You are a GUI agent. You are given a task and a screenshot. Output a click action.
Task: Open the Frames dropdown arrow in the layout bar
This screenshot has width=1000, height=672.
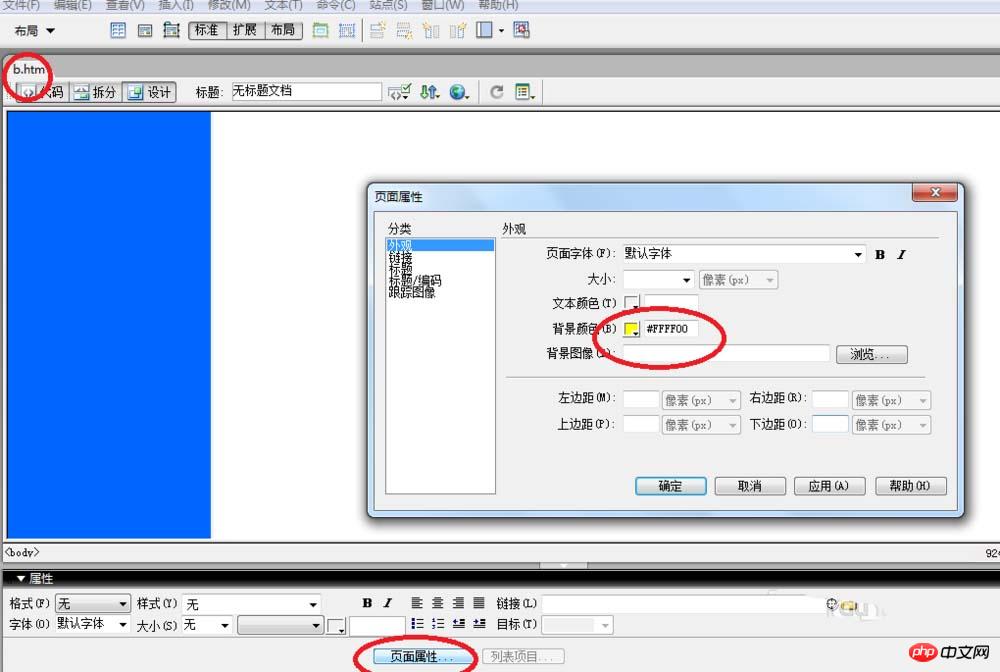click(x=501, y=31)
